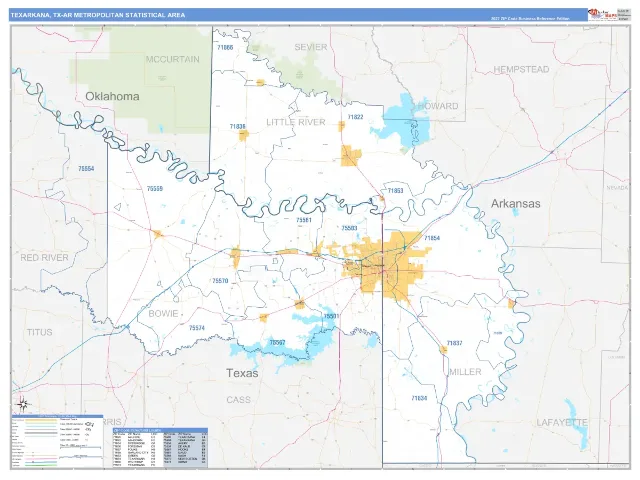Select ZIP code label 75554

point(86,169)
